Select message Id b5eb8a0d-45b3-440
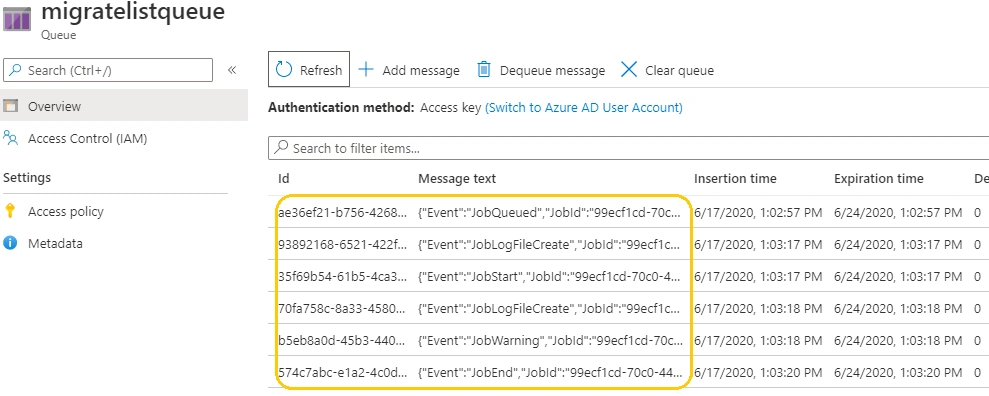 click(x=342, y=341)
